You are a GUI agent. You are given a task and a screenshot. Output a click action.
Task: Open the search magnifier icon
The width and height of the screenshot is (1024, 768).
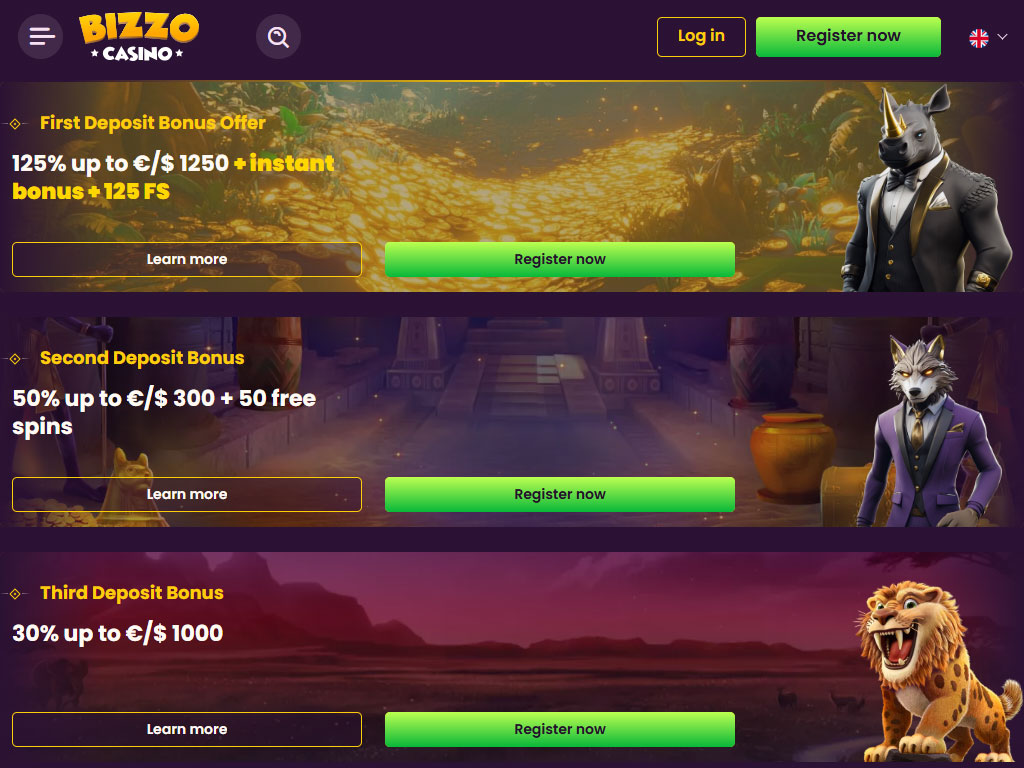coord(278,37)
